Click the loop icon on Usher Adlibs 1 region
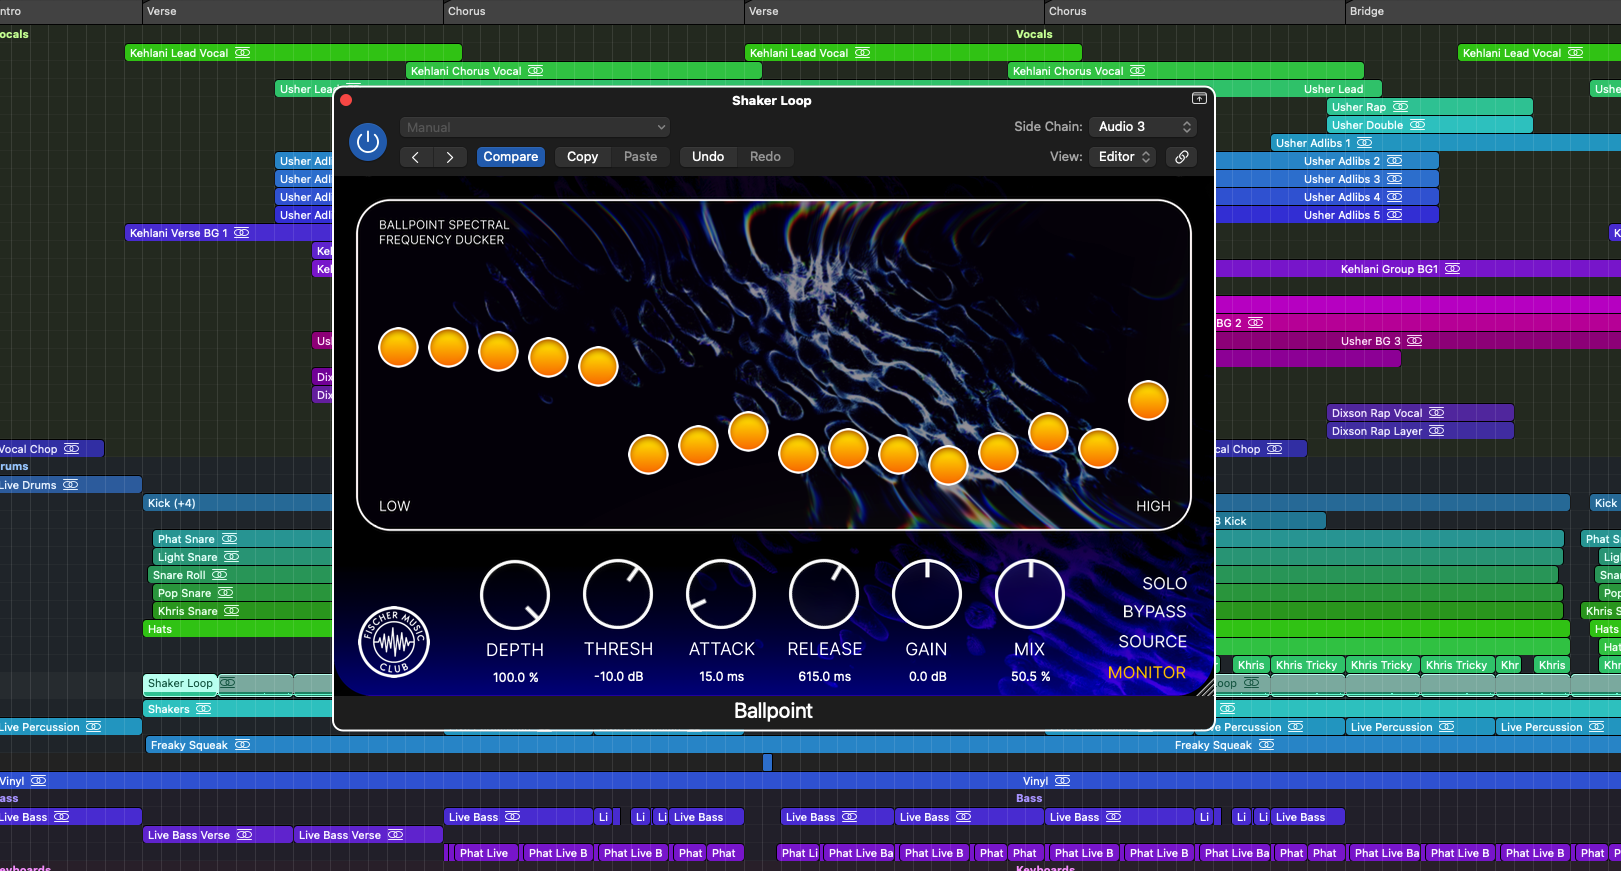This screenshot has height=871, width=1621. pos(1365,143)
